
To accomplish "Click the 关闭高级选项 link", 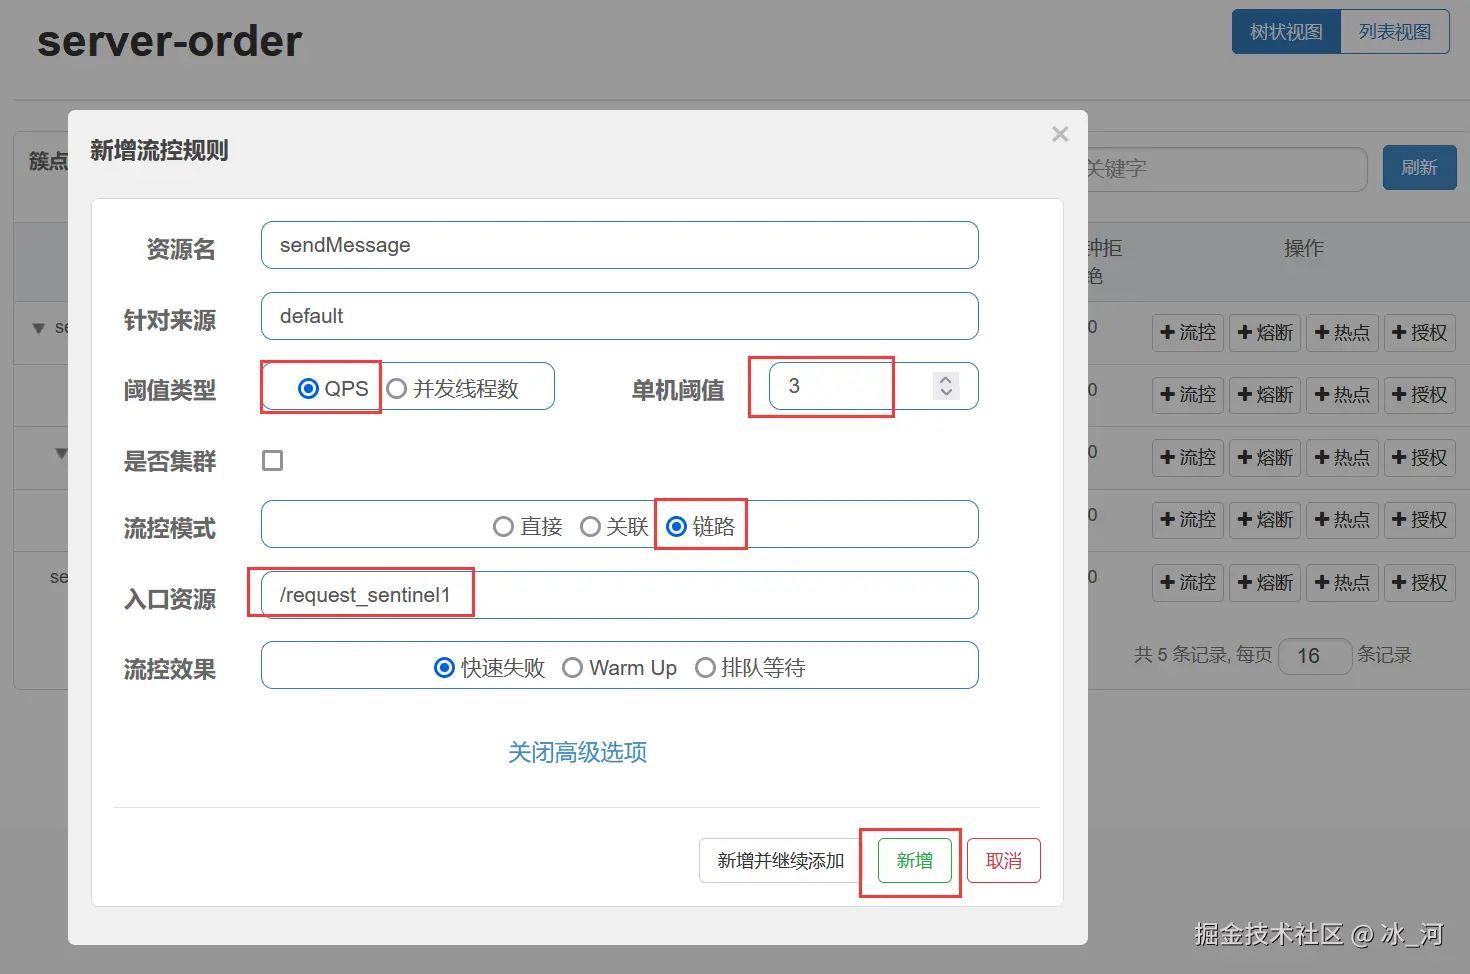I will pyautogui.click(x=577, y=752).
